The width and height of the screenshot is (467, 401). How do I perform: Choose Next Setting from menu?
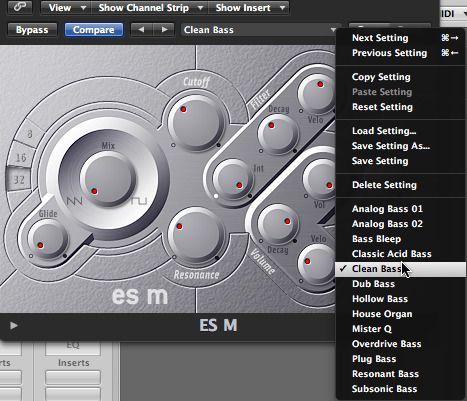click(400, 38)
